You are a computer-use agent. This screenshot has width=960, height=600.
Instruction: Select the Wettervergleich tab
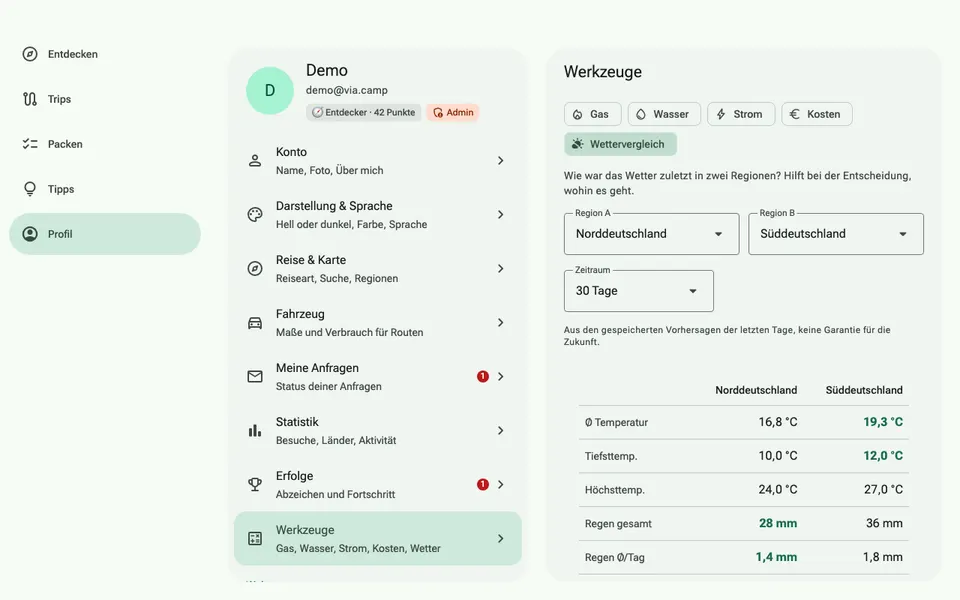620,144
